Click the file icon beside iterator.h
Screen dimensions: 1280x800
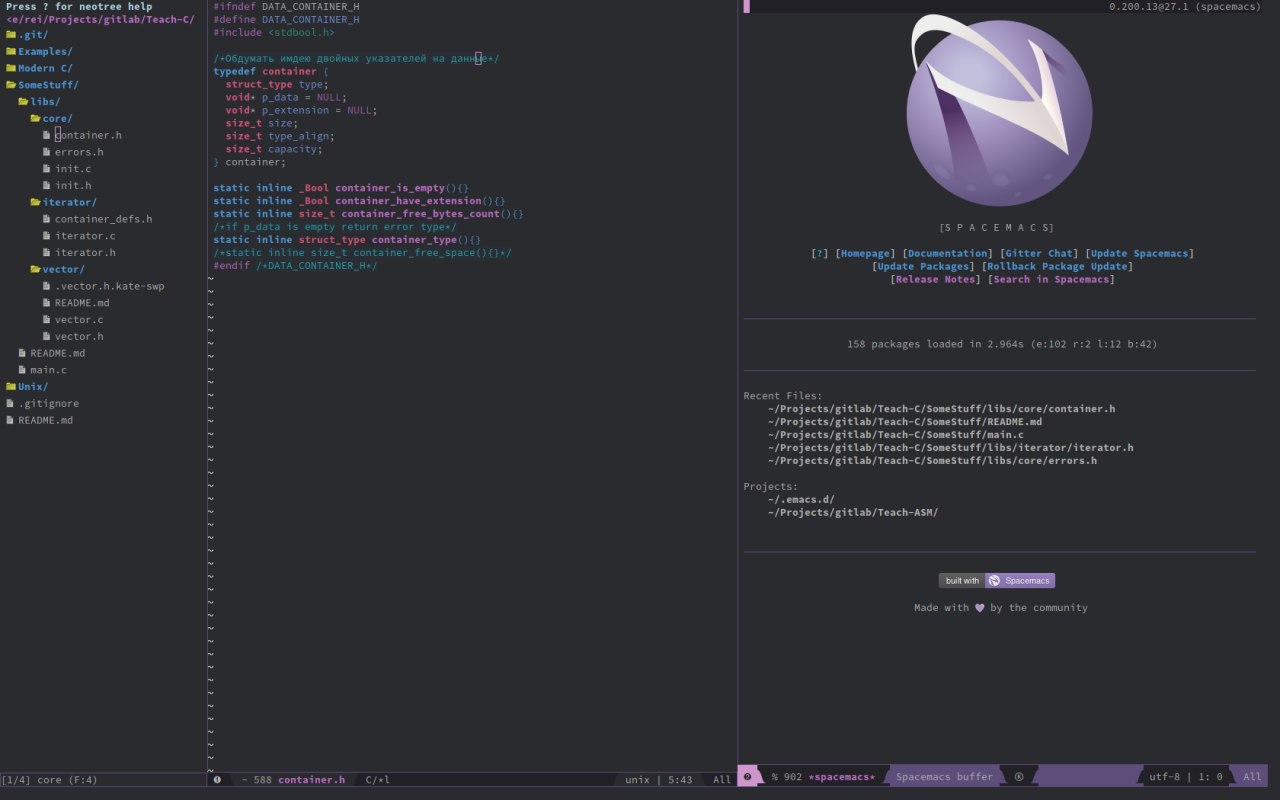46,252
